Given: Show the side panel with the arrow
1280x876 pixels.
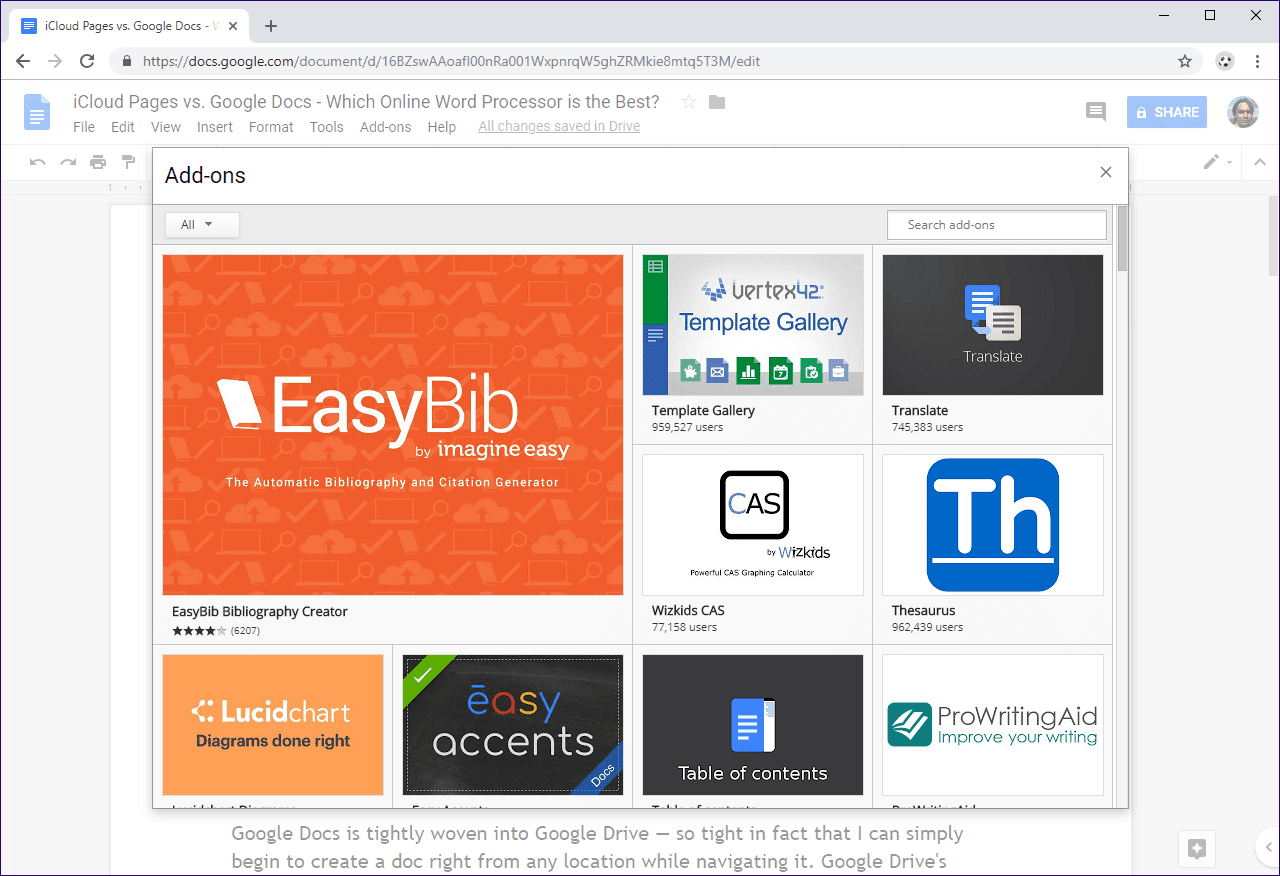Looking at the screenshot, I should pyautogui.click(x=1268, y=848).
